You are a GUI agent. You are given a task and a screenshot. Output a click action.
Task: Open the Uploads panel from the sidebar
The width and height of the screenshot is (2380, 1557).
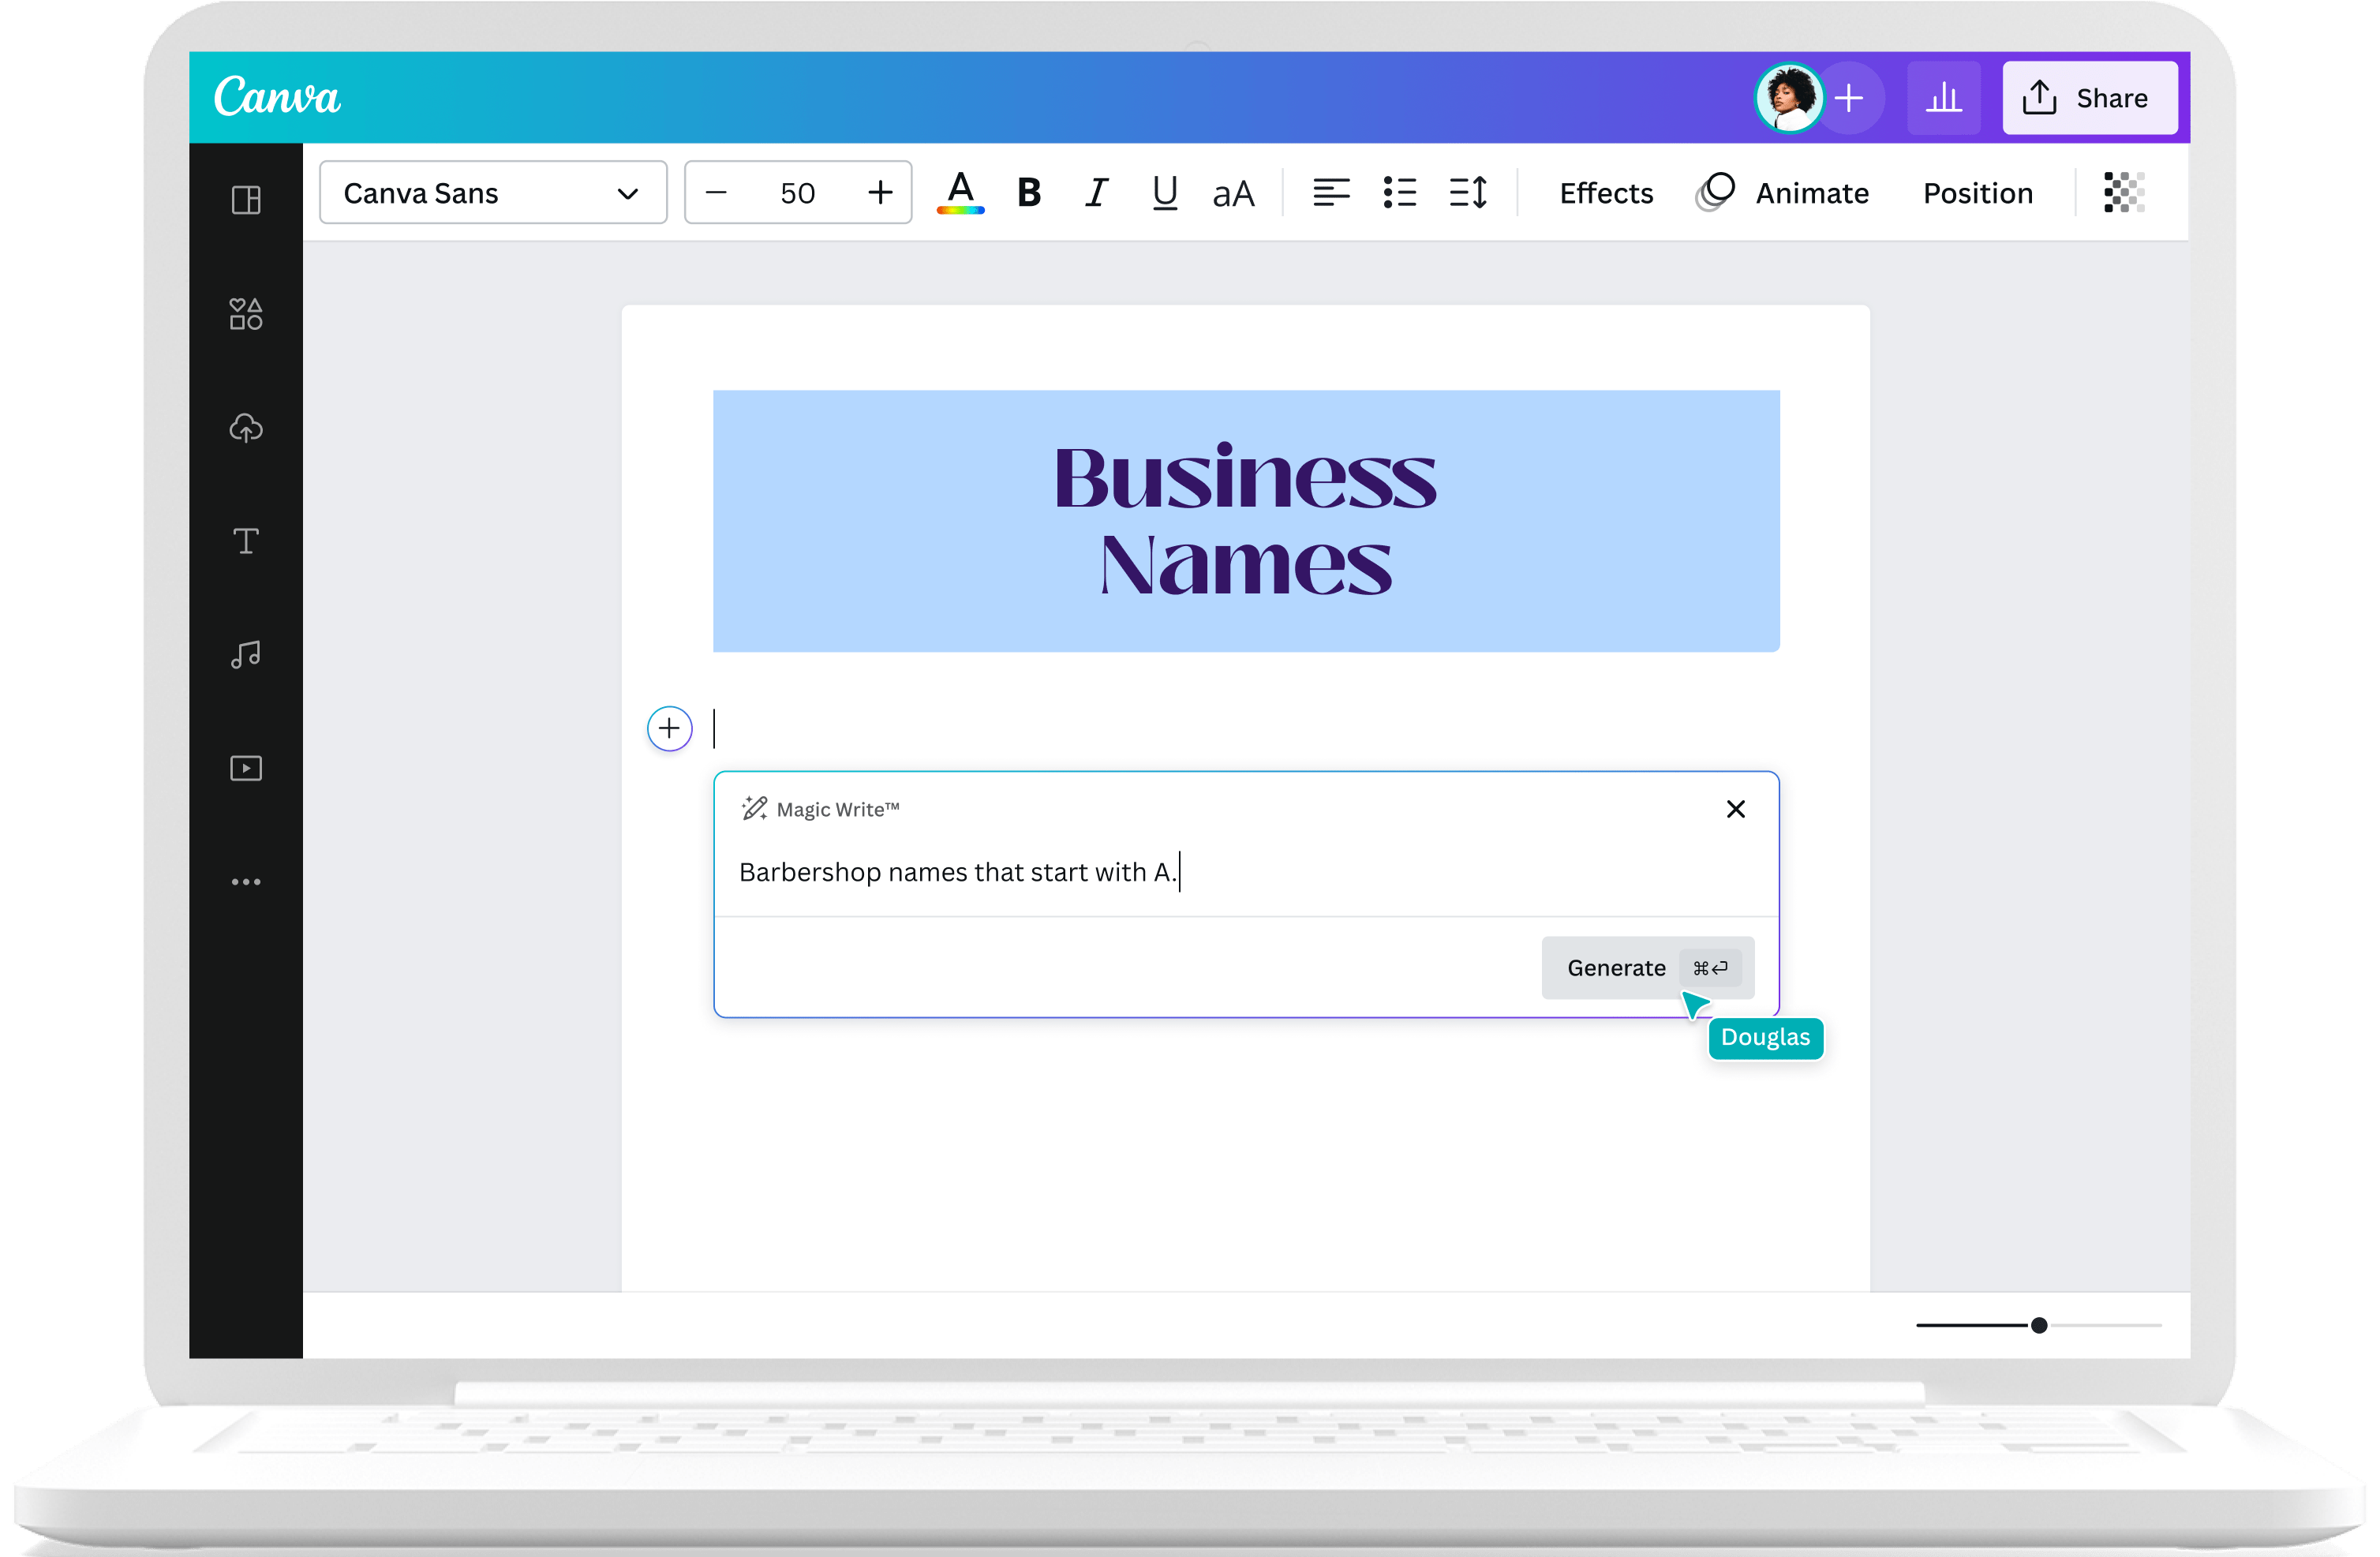(x=245, y=428)
